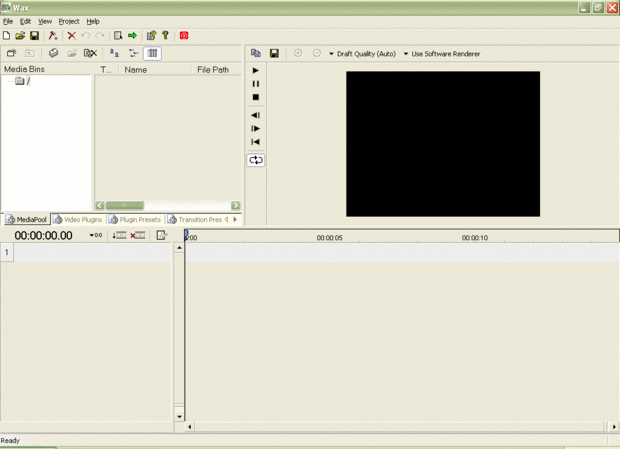The image size is (620, 449).
Task: Click the redo arrow icon
Action: [x=100, y=36]
